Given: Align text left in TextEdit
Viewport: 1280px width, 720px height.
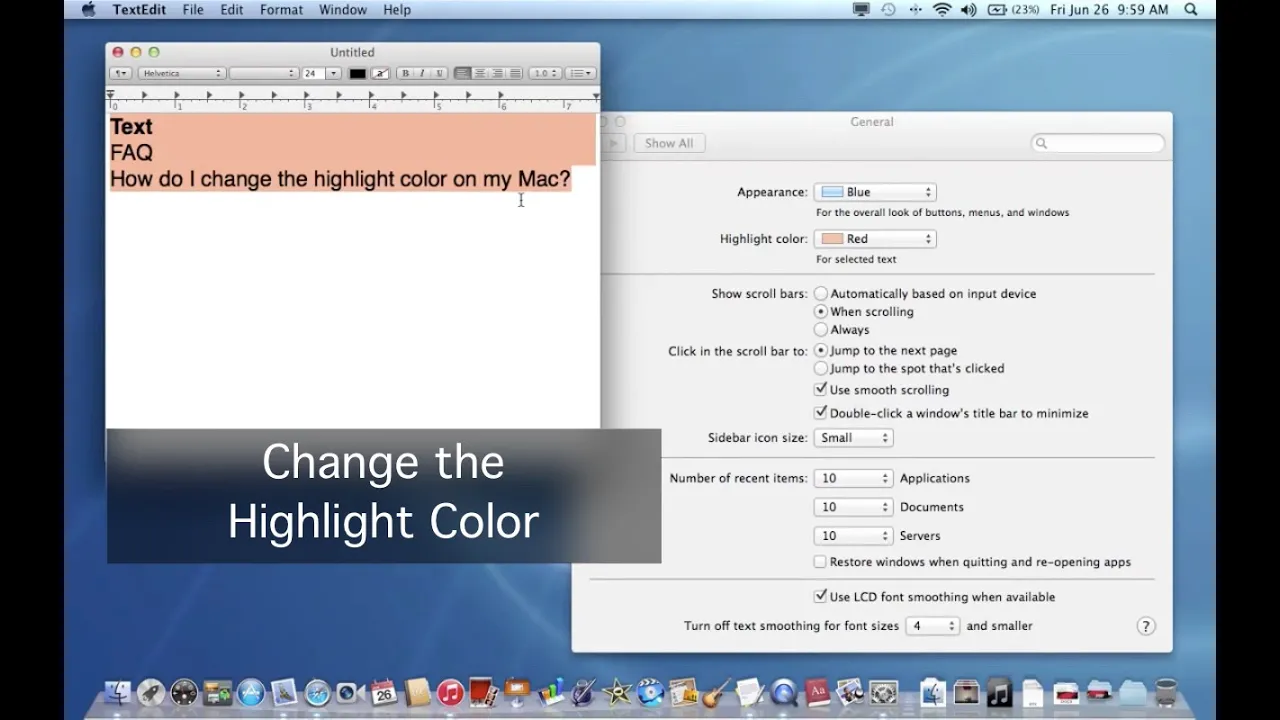Looking at the screenshot, I should point(462,73).
